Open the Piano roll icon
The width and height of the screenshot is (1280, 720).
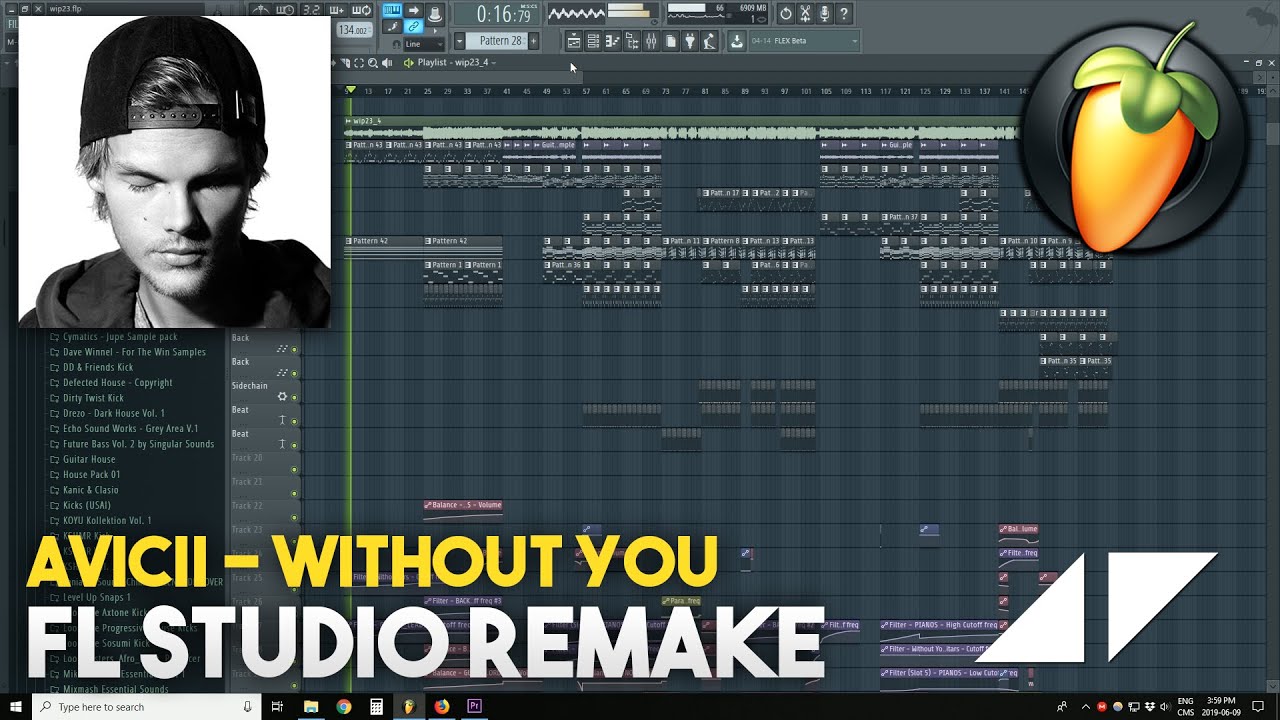612,41
